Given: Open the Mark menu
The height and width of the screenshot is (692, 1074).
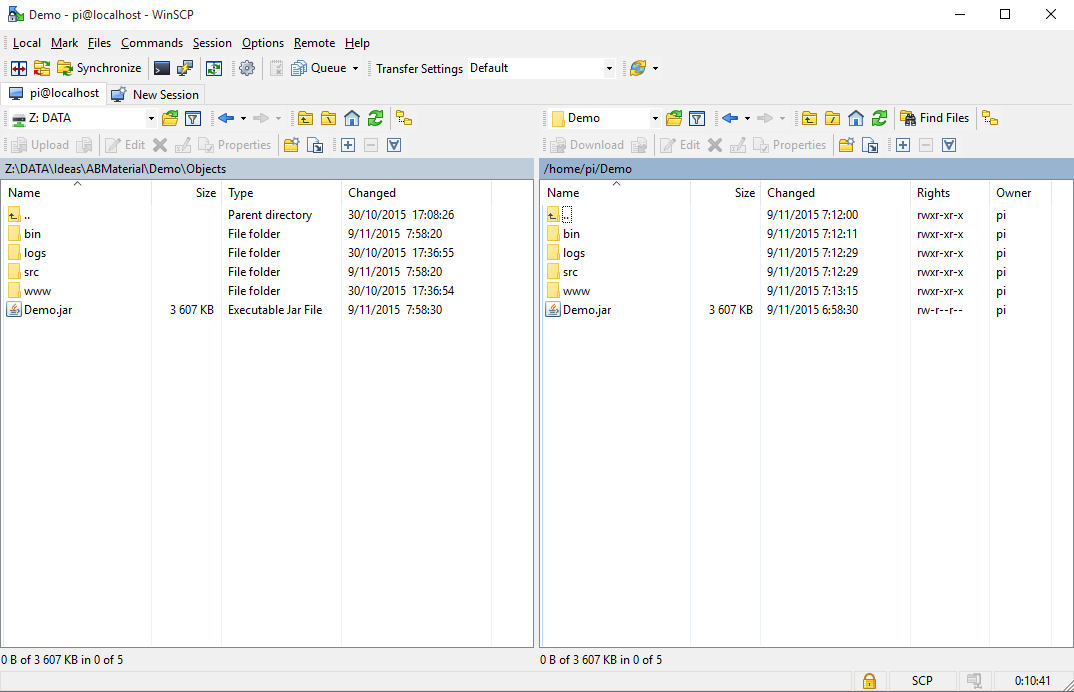Looking at the screenshot, I should coord(64,43).
